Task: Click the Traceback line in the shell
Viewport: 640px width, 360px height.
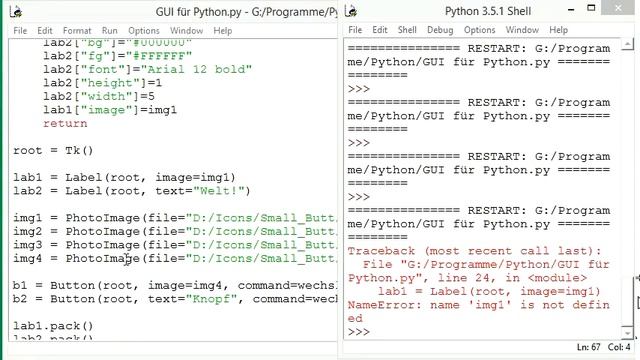Action: [474, 251]
